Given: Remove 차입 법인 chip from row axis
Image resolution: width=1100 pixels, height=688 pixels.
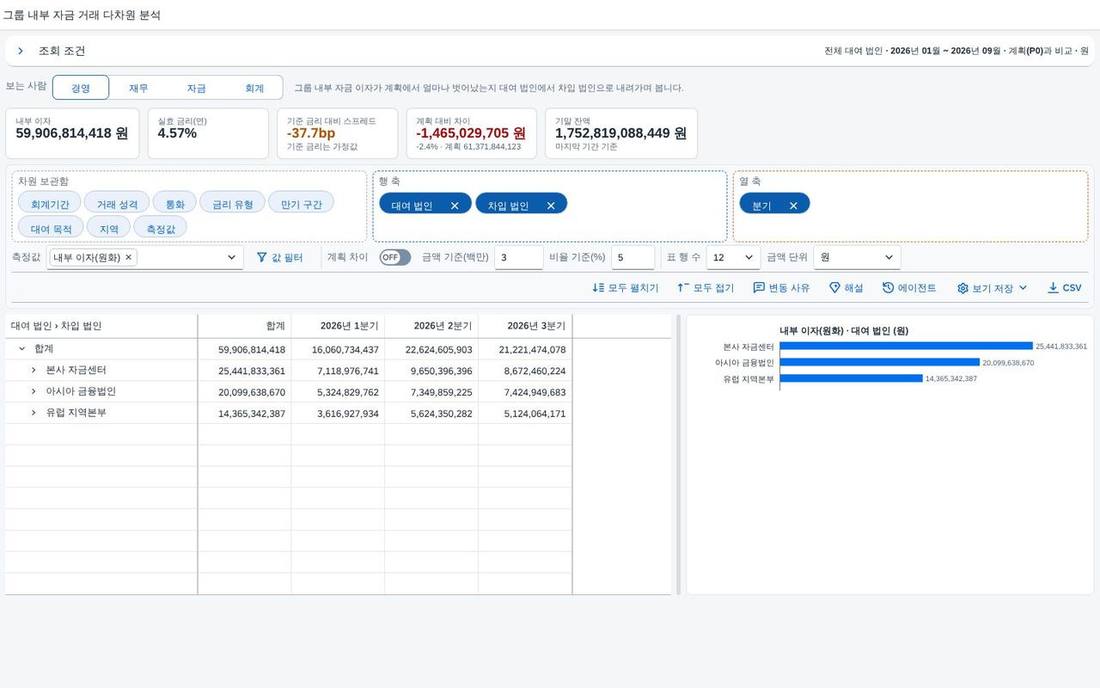Looking at the screenshot, I should point(551,205).
